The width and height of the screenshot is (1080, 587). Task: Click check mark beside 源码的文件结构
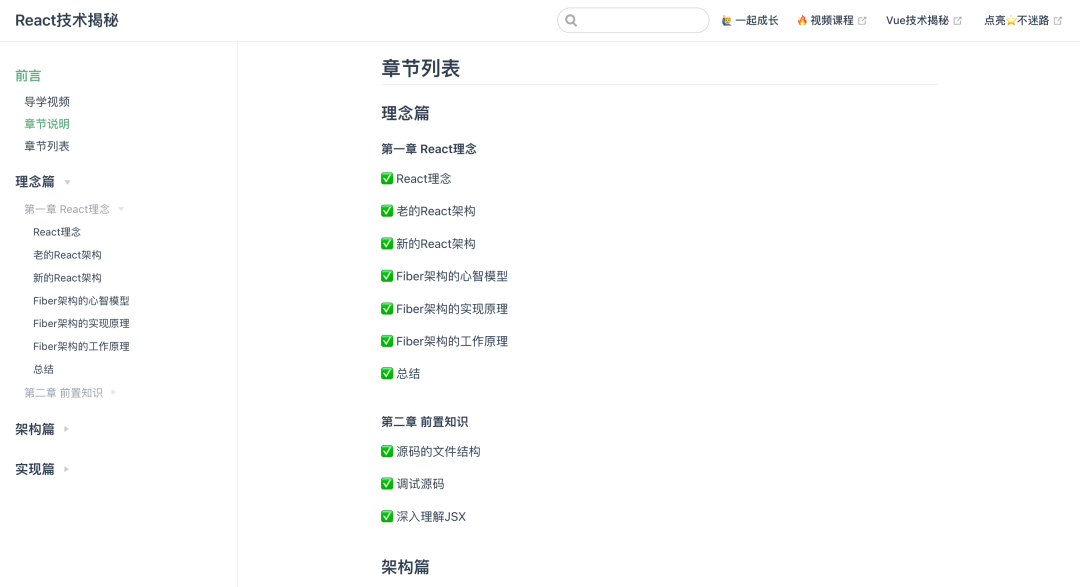[387, 451]
